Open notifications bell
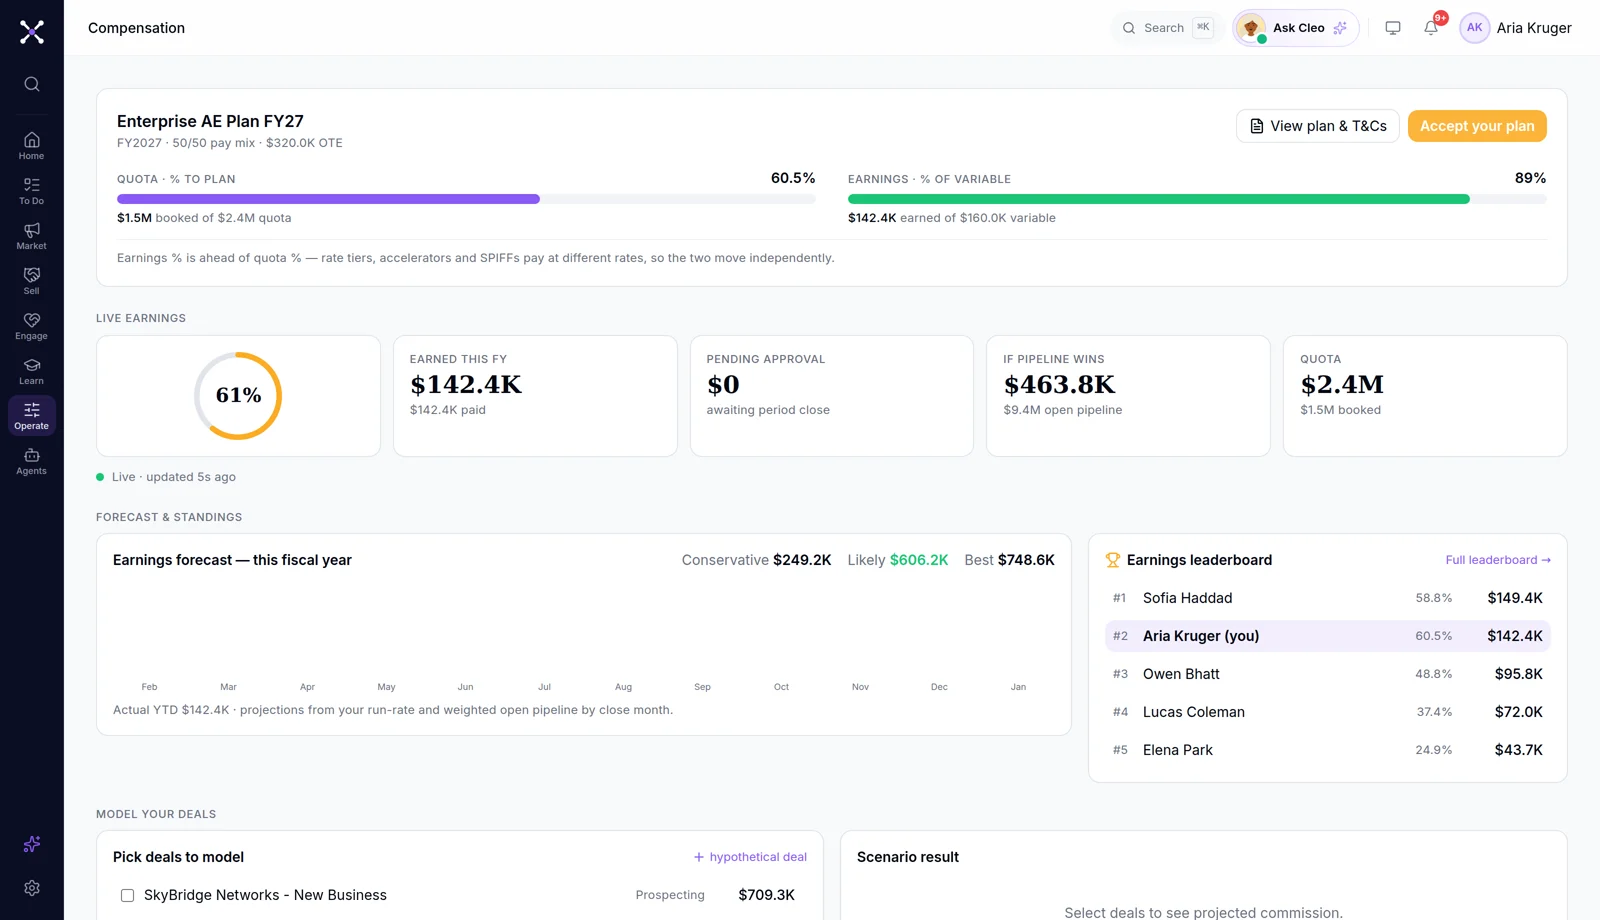This screenshot has width=1600, height=920. (x=1431, y=28)
